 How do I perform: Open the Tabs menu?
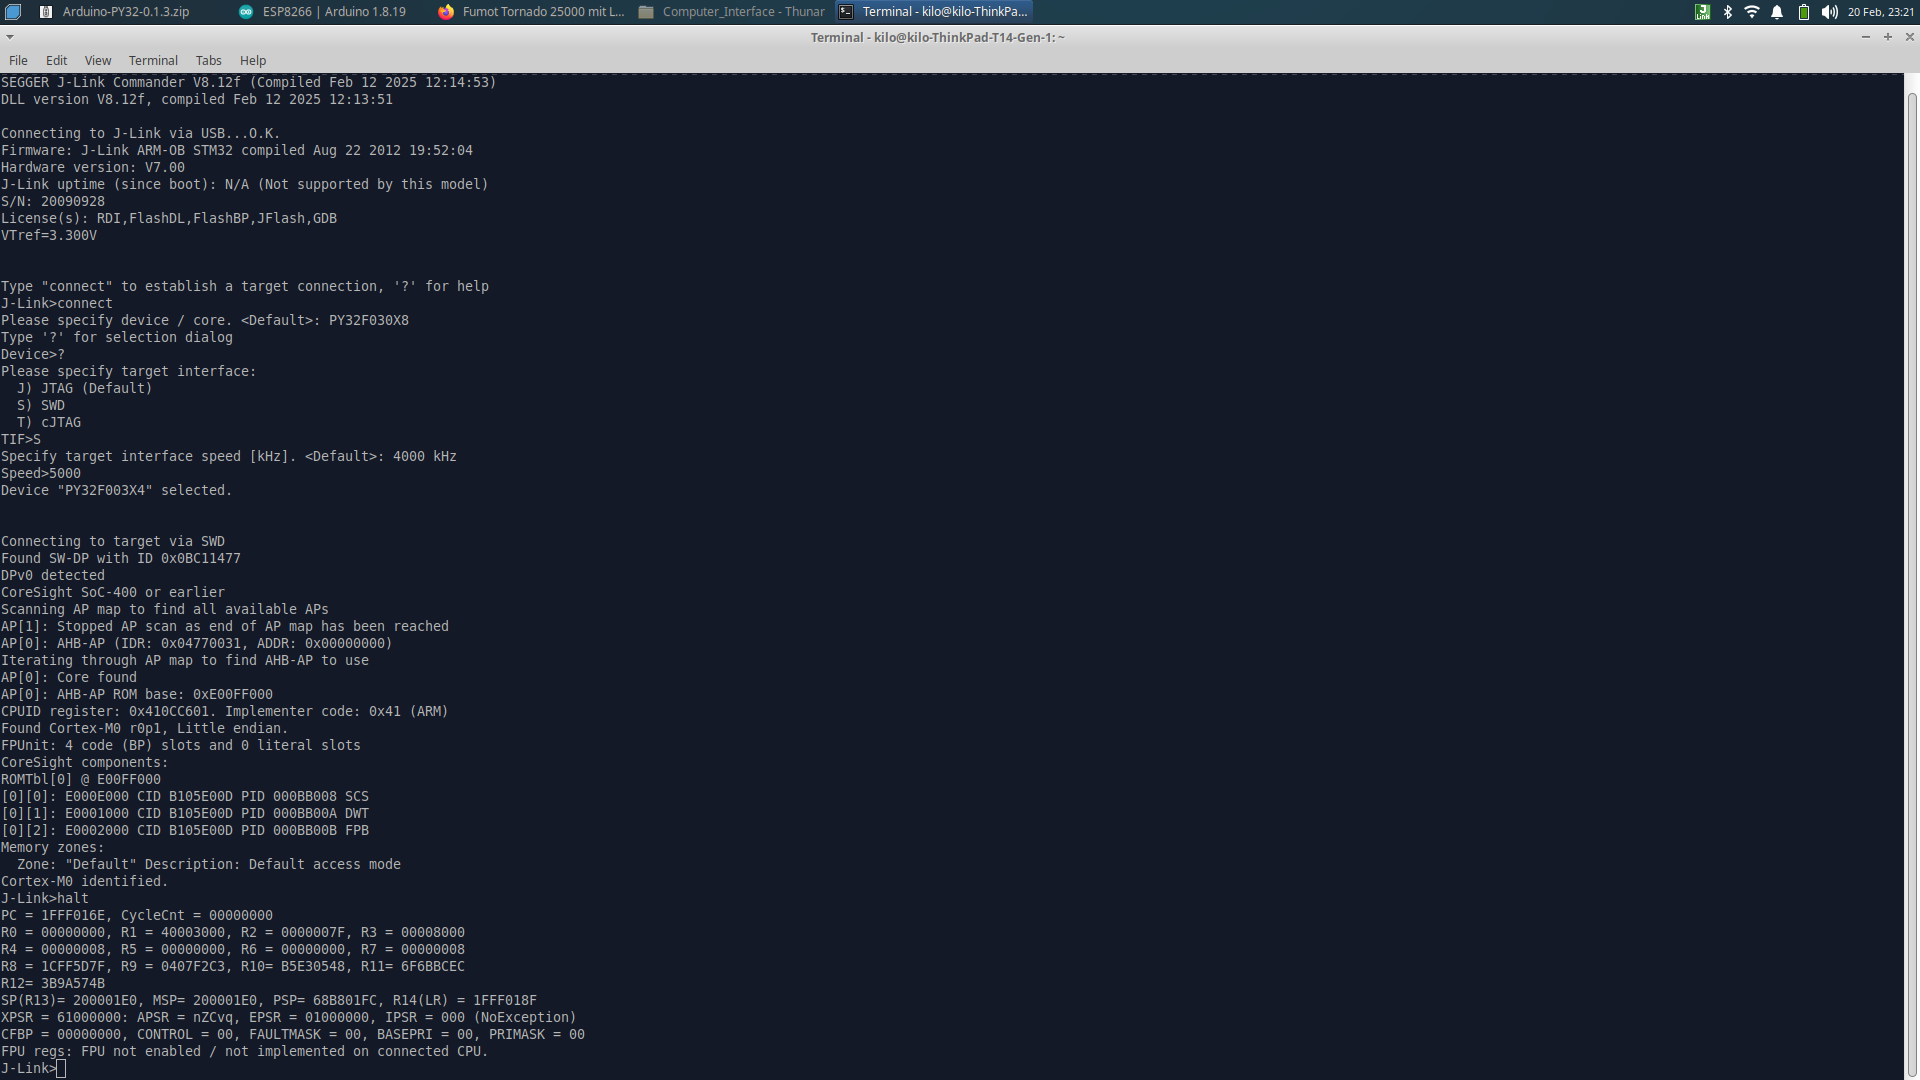click(208, 60)
